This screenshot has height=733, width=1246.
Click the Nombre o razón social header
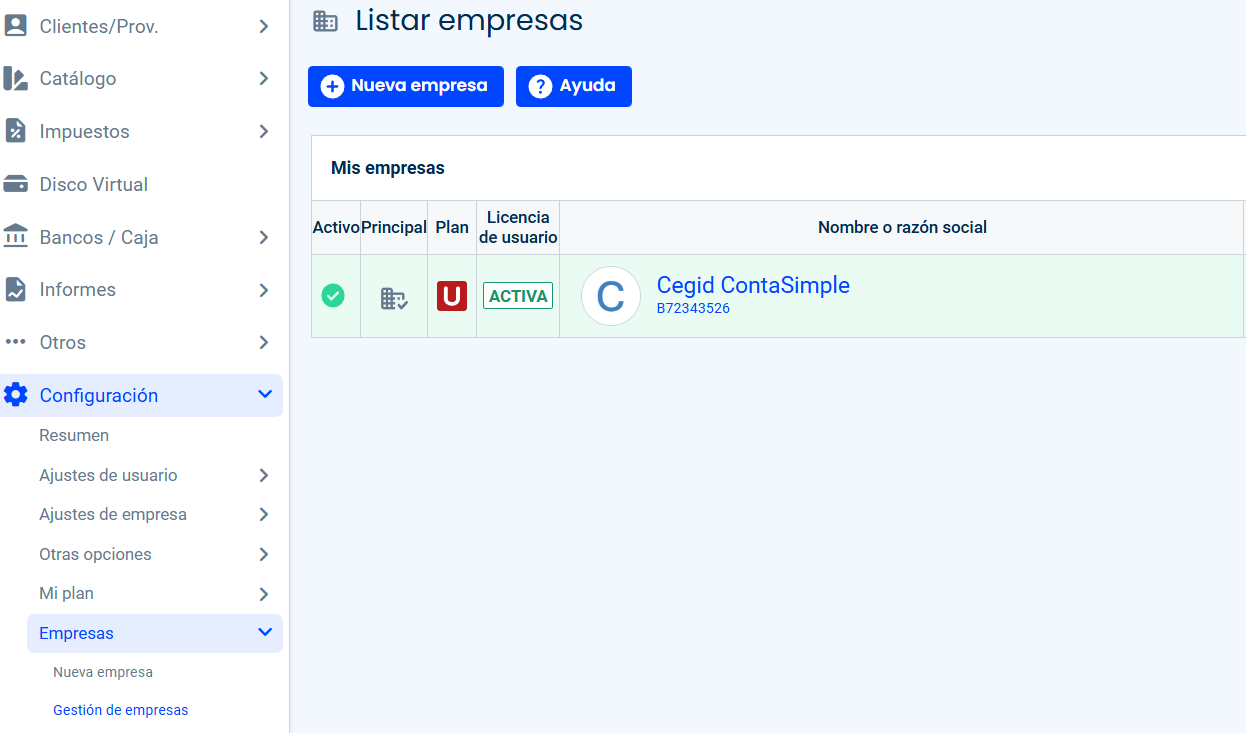(x=902, y=227)
